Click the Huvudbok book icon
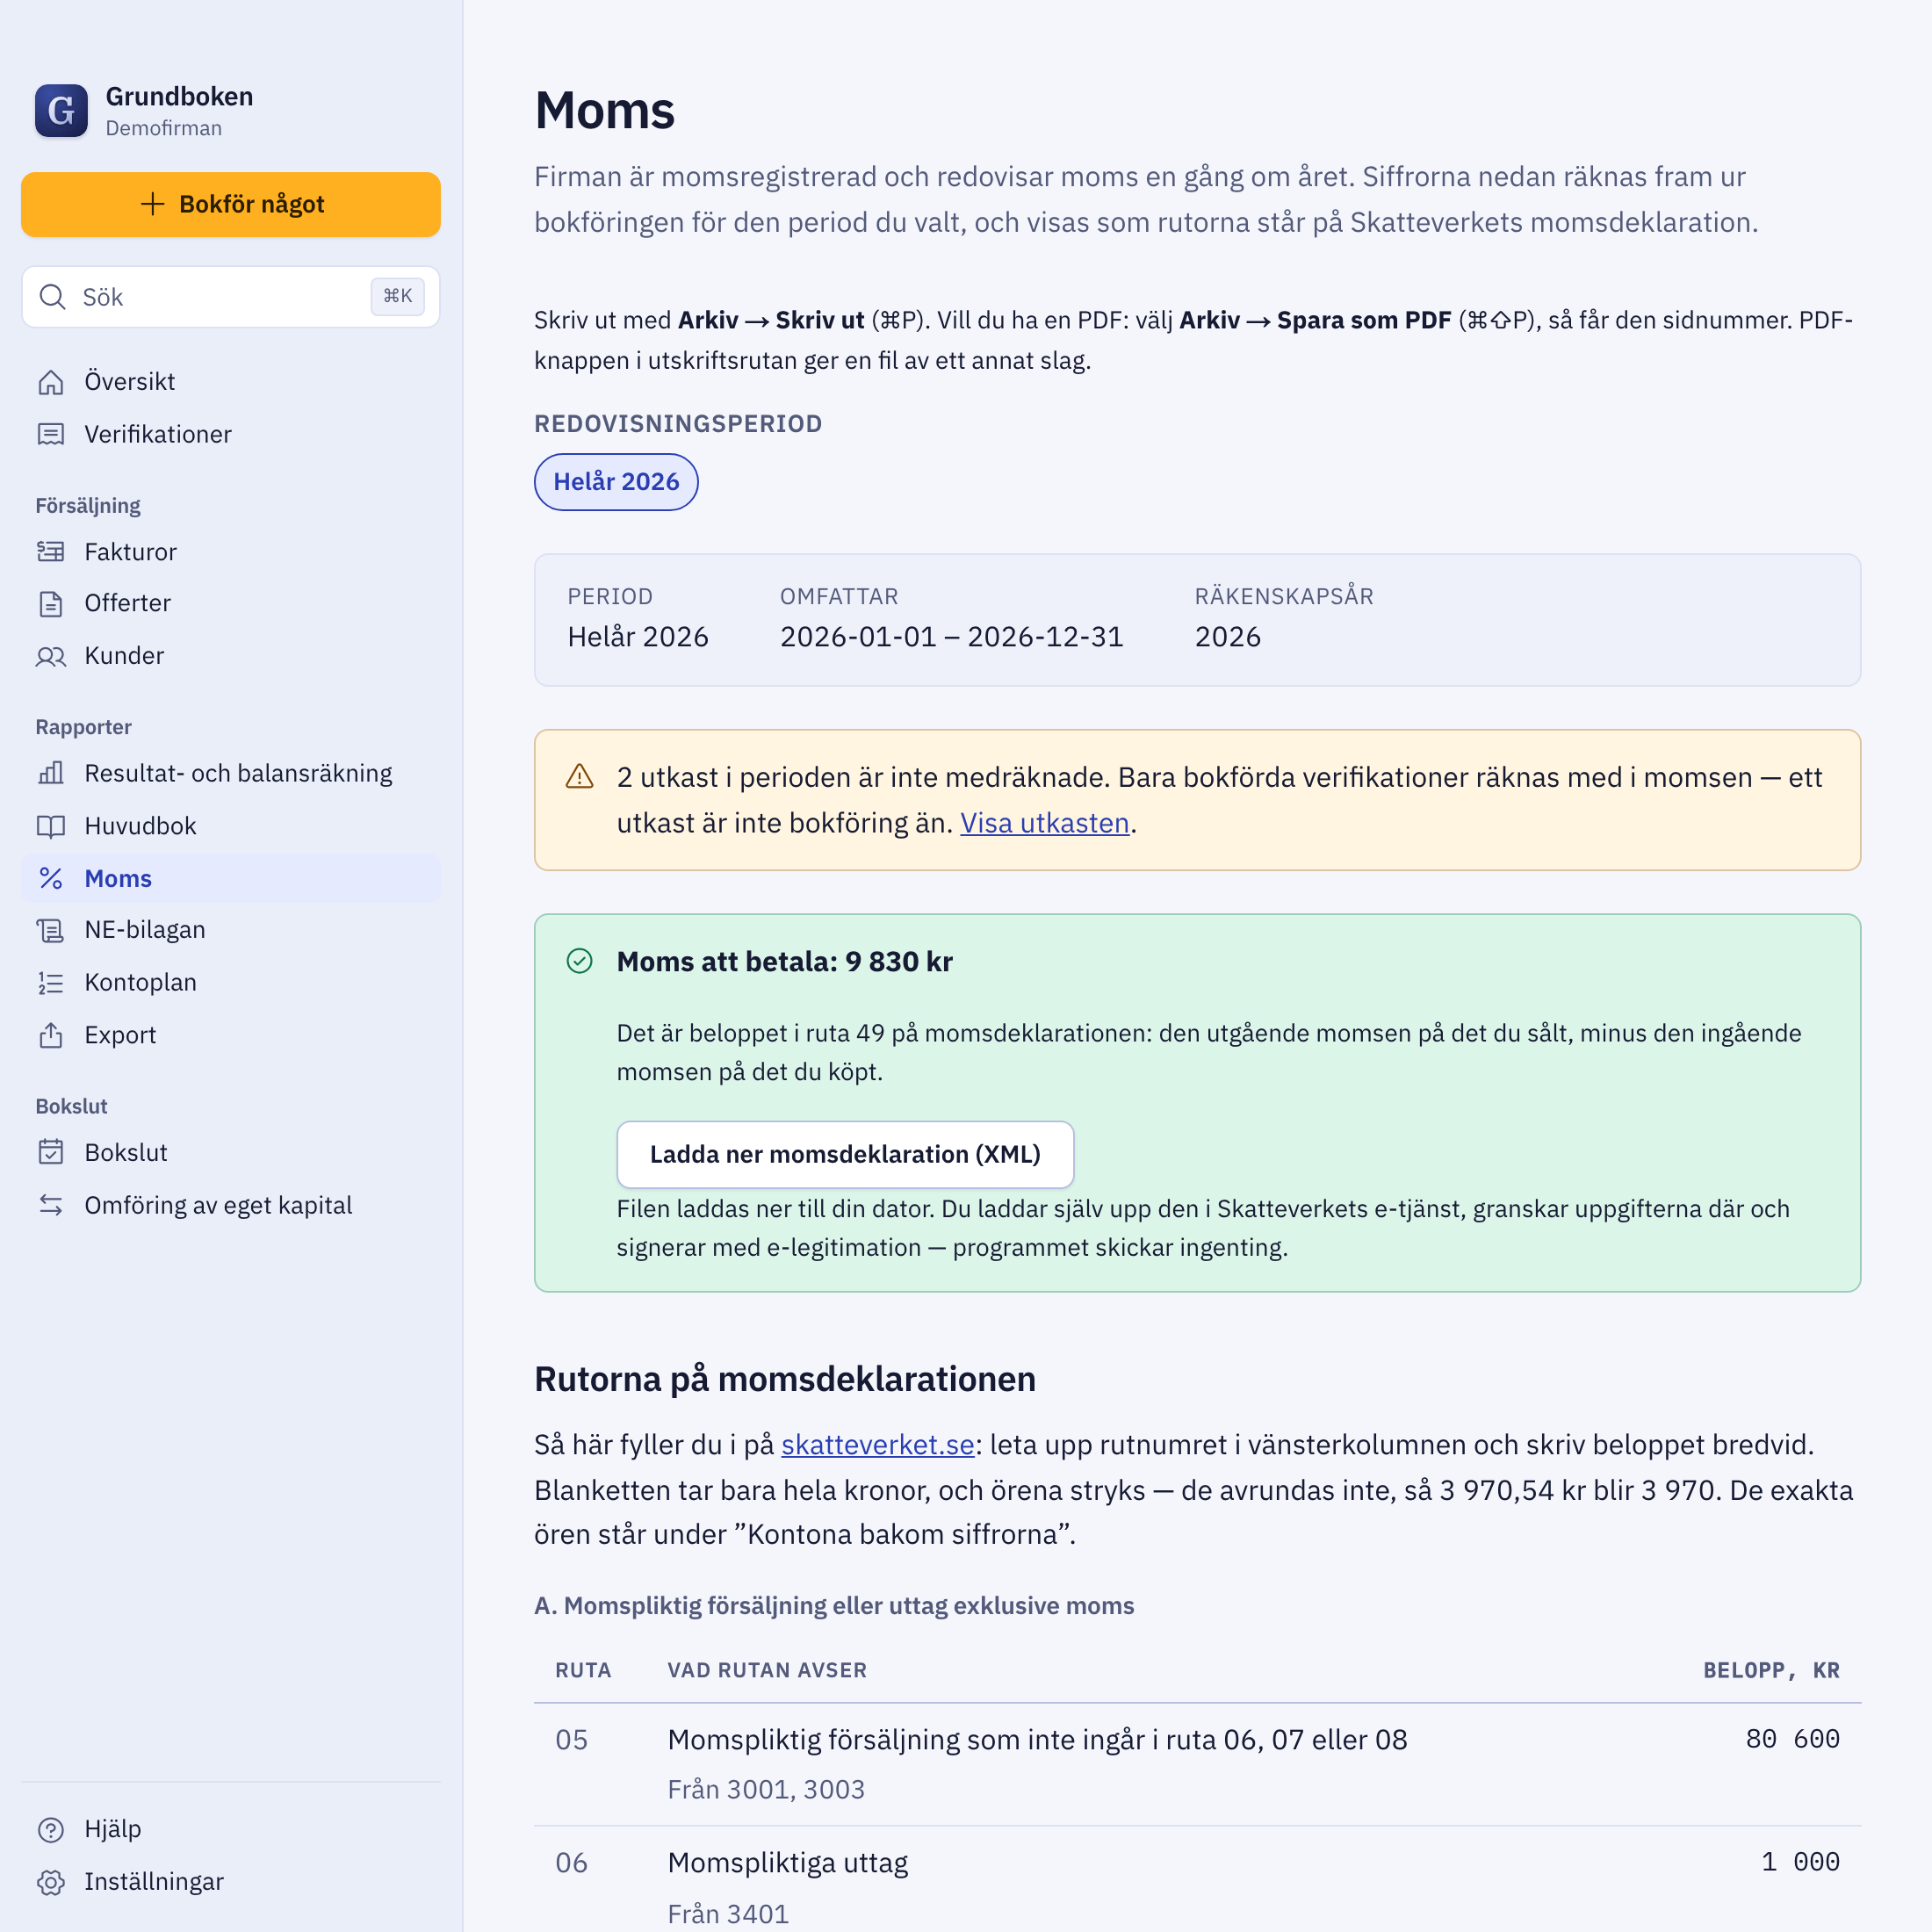 (x=51, y=826)
